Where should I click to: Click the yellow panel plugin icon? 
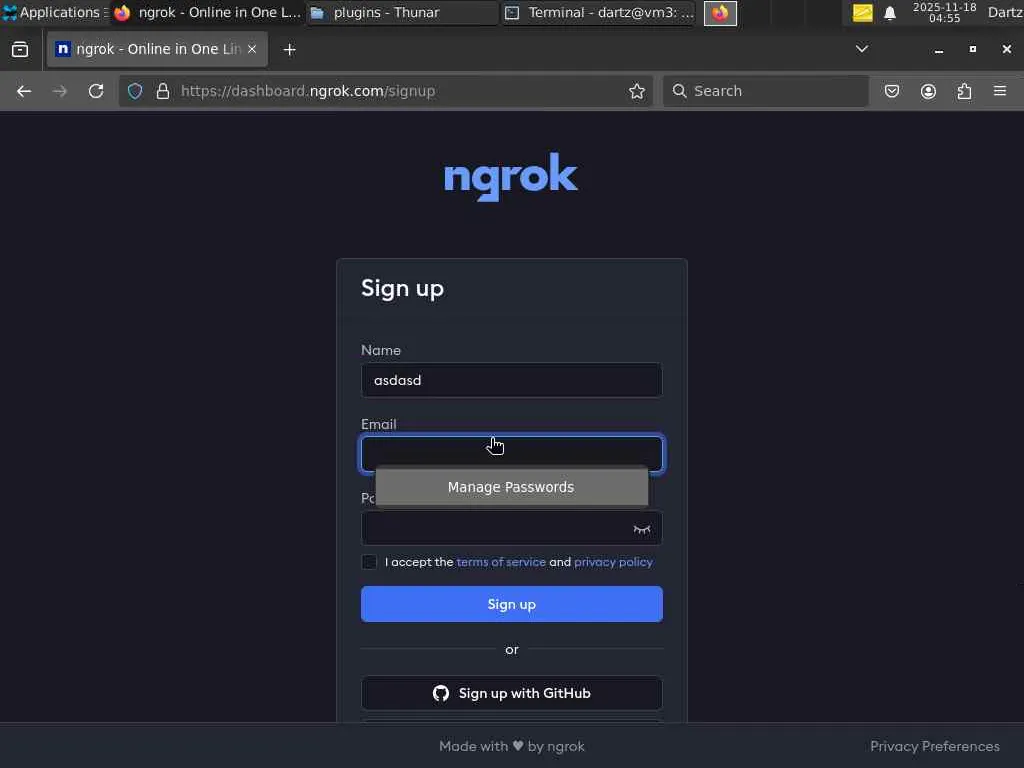pos(862,13)
